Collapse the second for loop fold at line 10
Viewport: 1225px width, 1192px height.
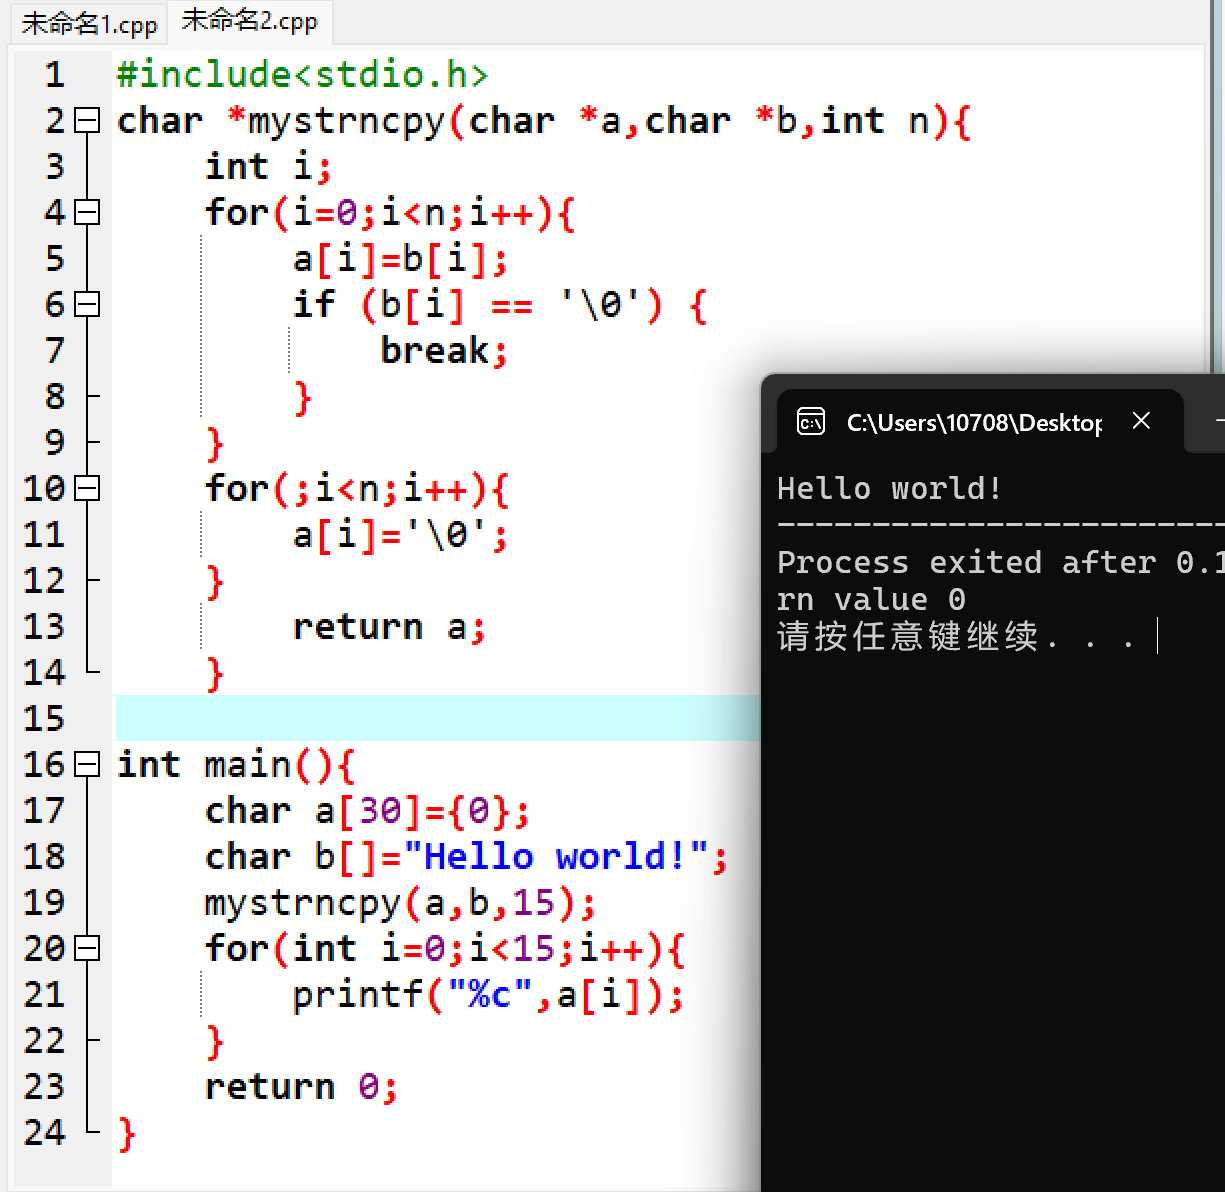(x=88, y=489)
